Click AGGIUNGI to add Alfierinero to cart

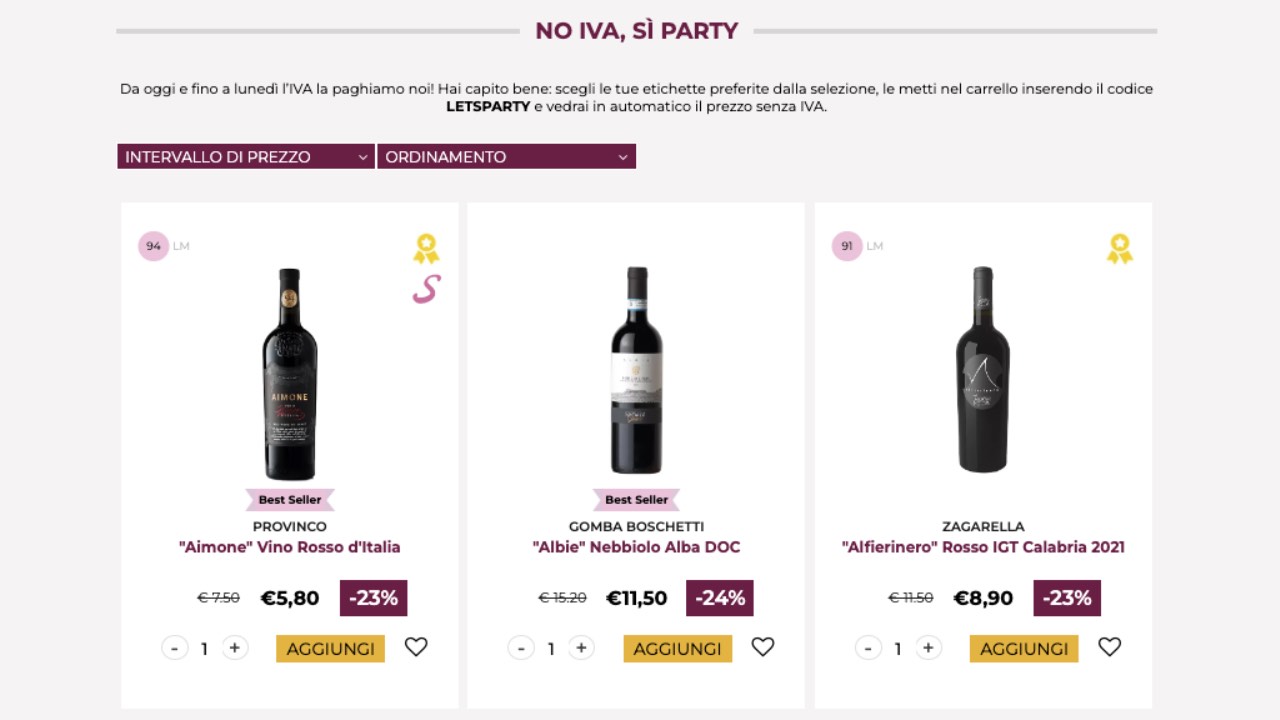1023,648
